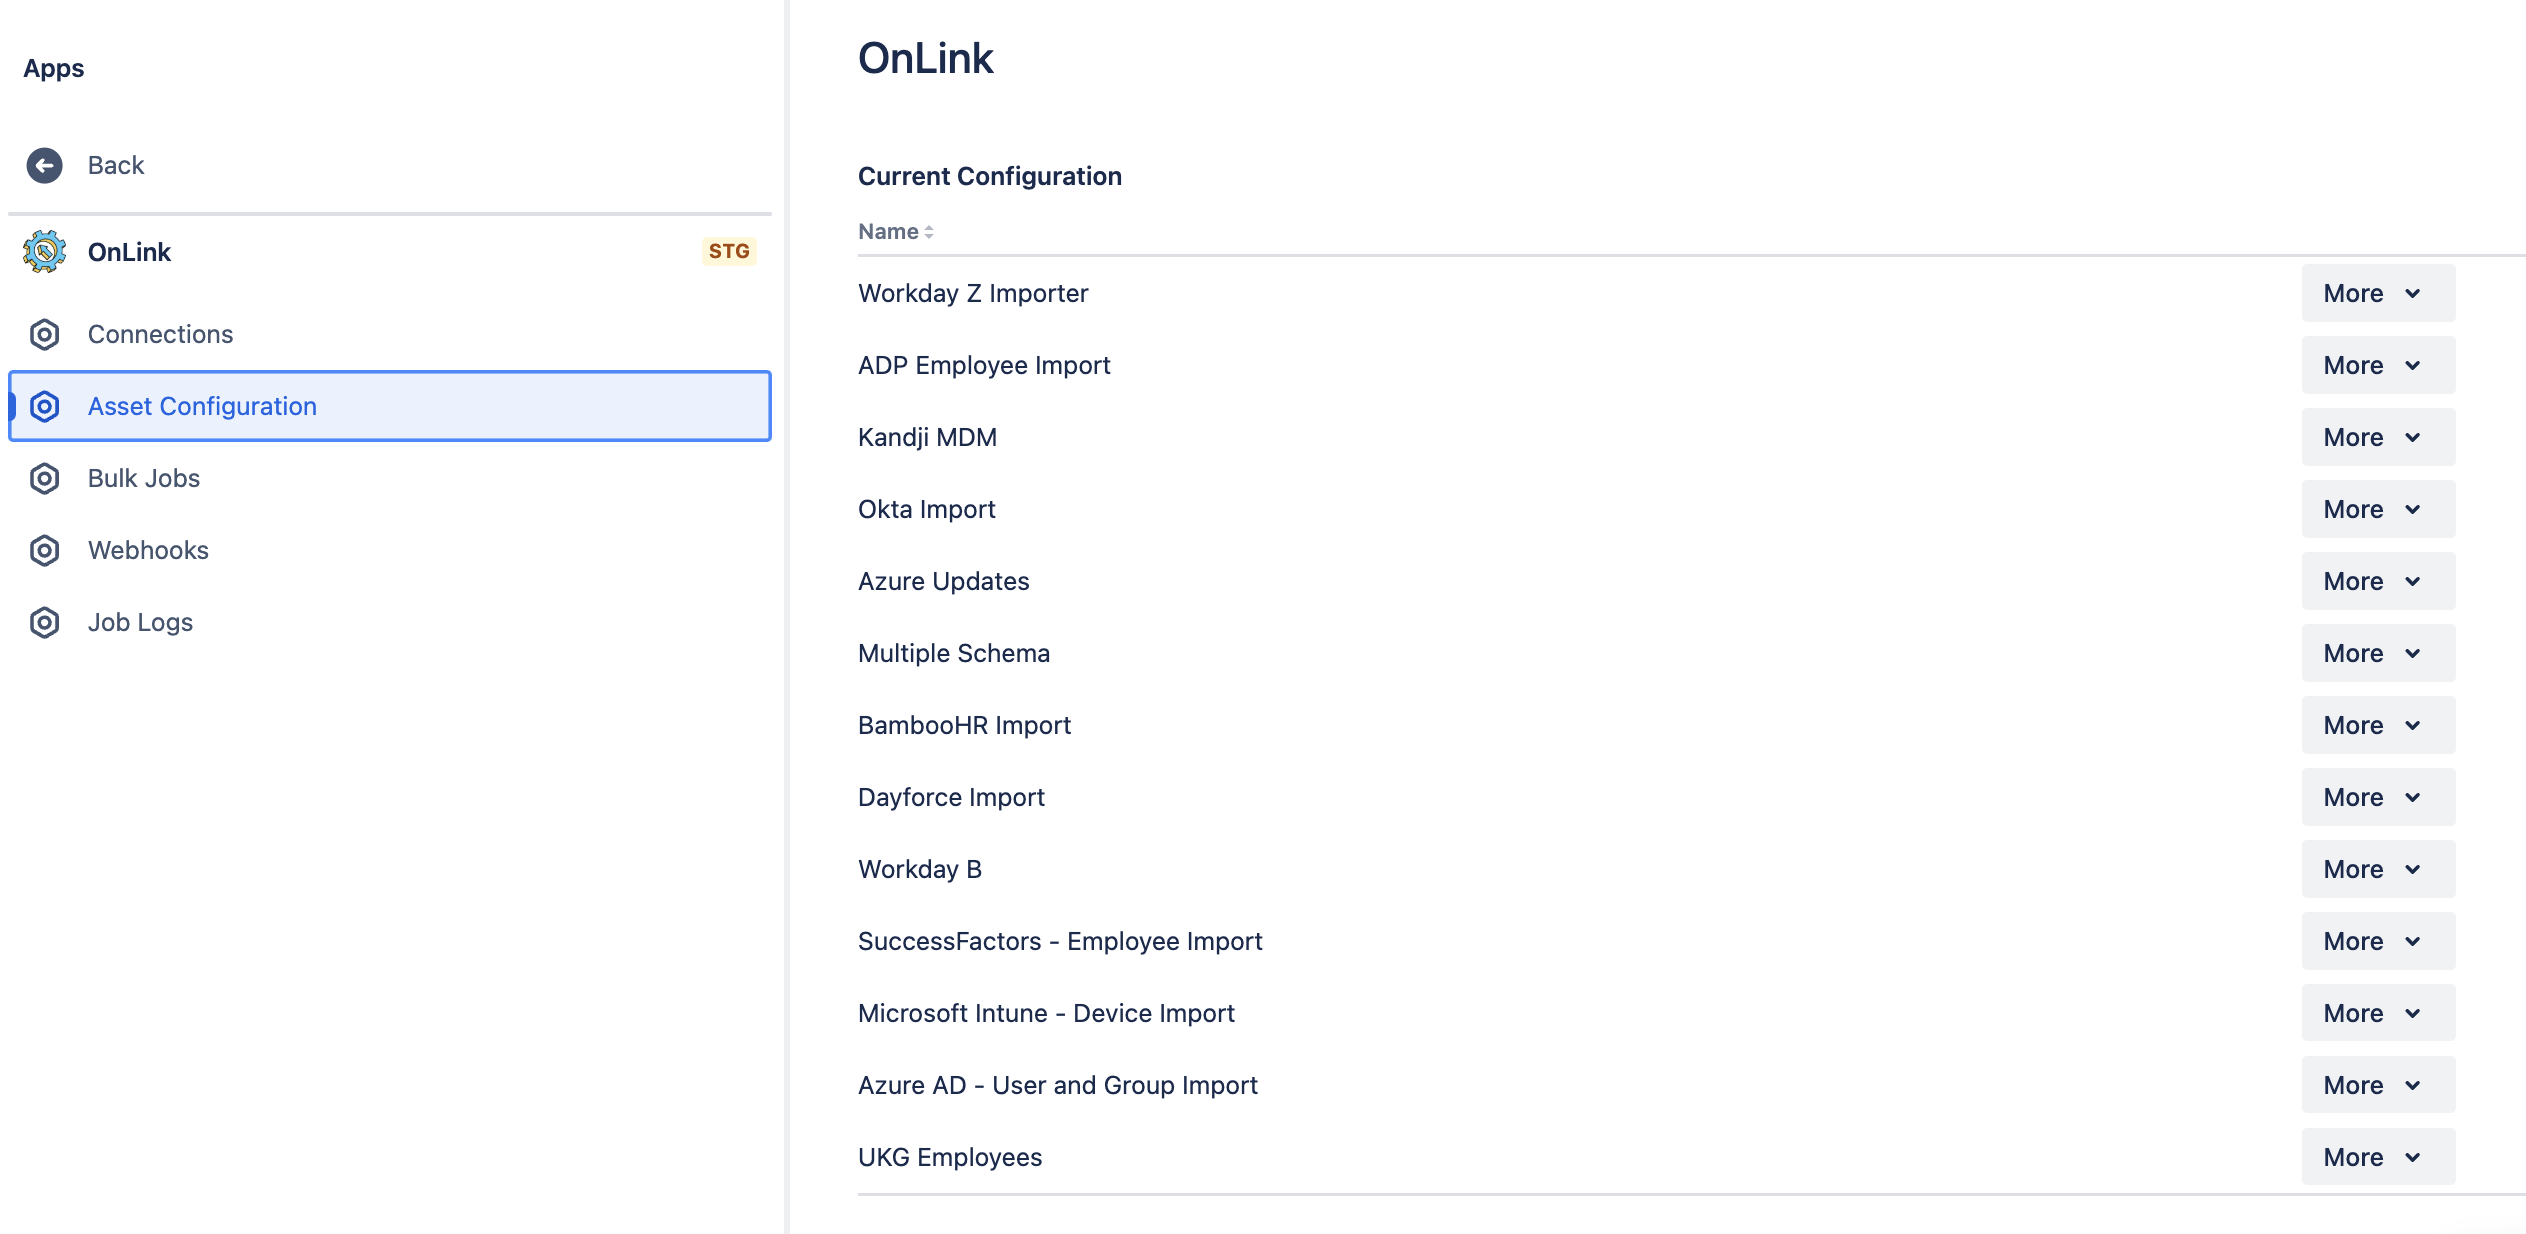Open More dropdown for ADP Employee Import
This screenshot has width=2526, height=1234.
[2378, 365]
